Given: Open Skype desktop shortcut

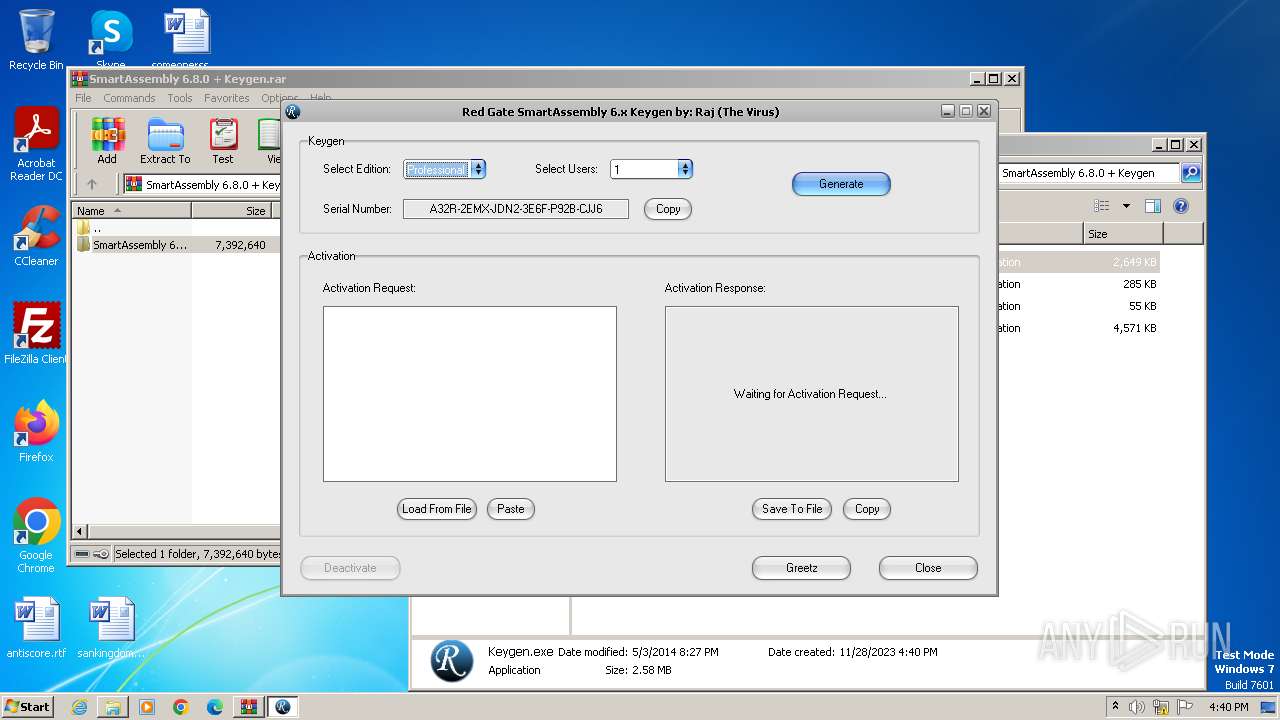Looking at the screenshot, I should [x=111, y=40].
